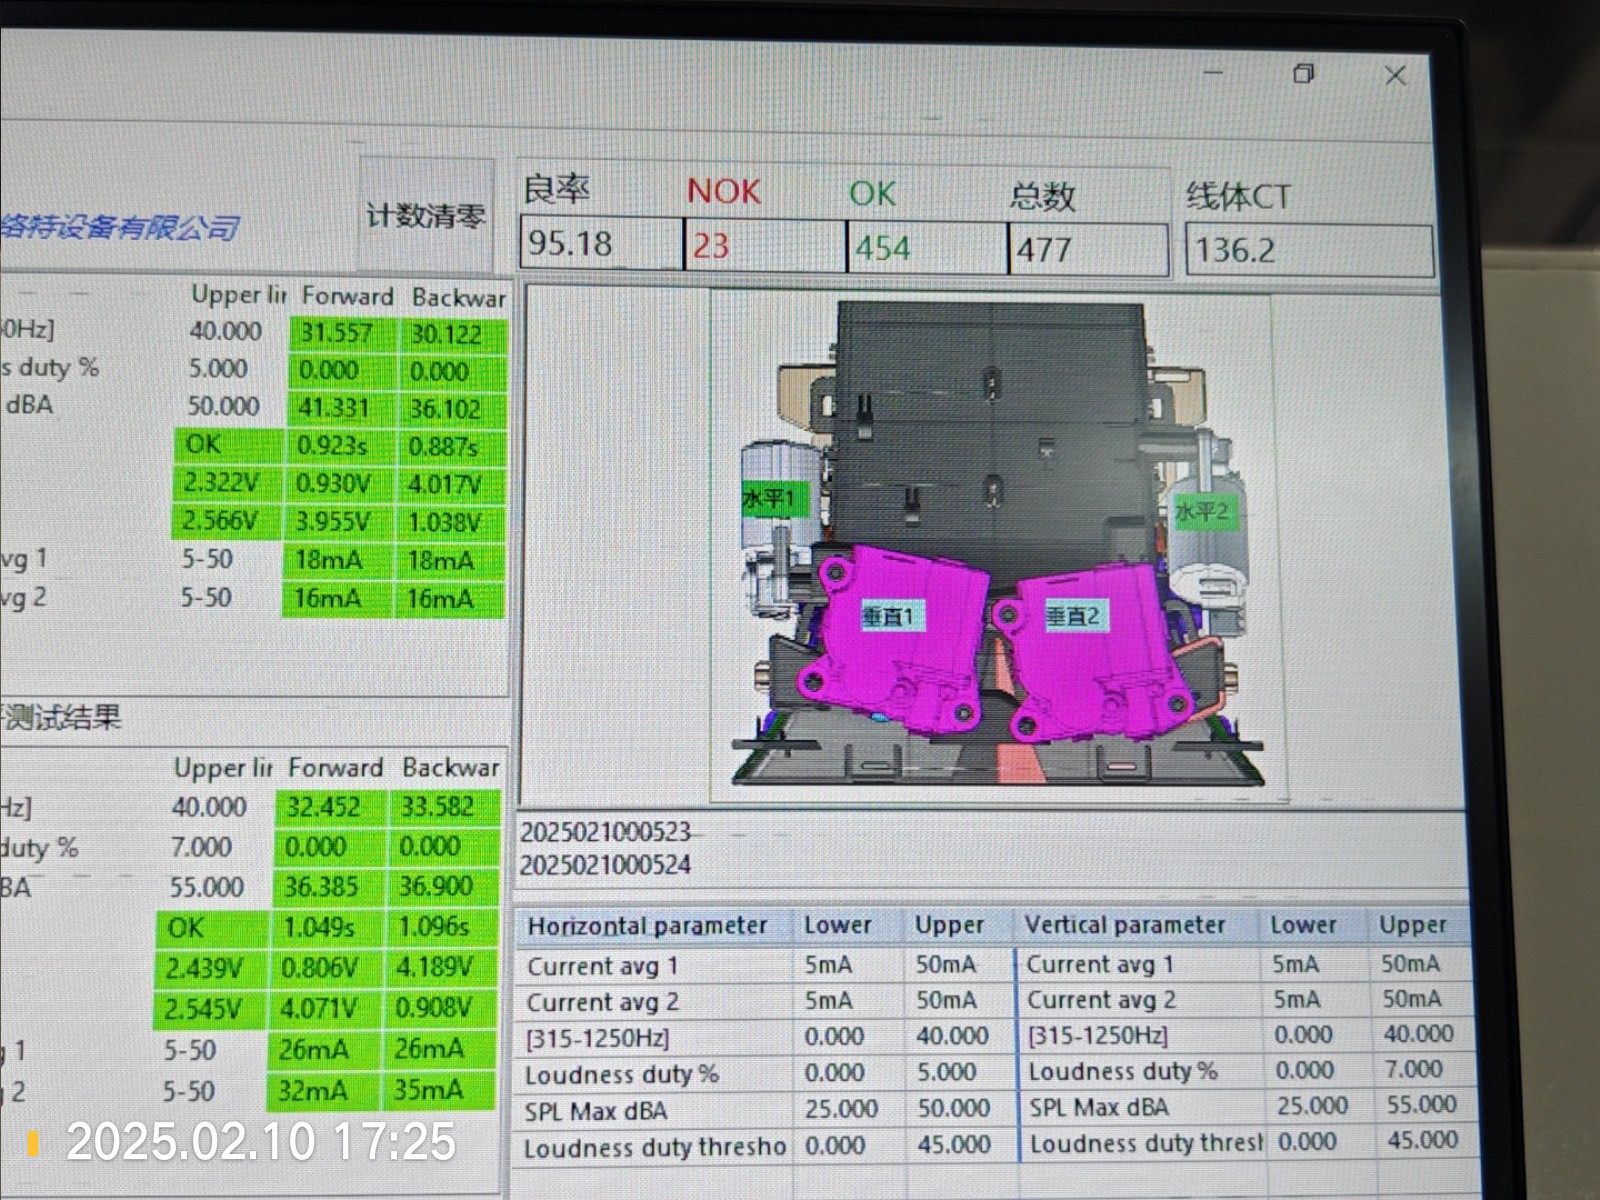Viewport: 1600px width, 1200px height.
Task: Click the 线体CT field showing 136.2
Action: click(x=1308, y=250)
